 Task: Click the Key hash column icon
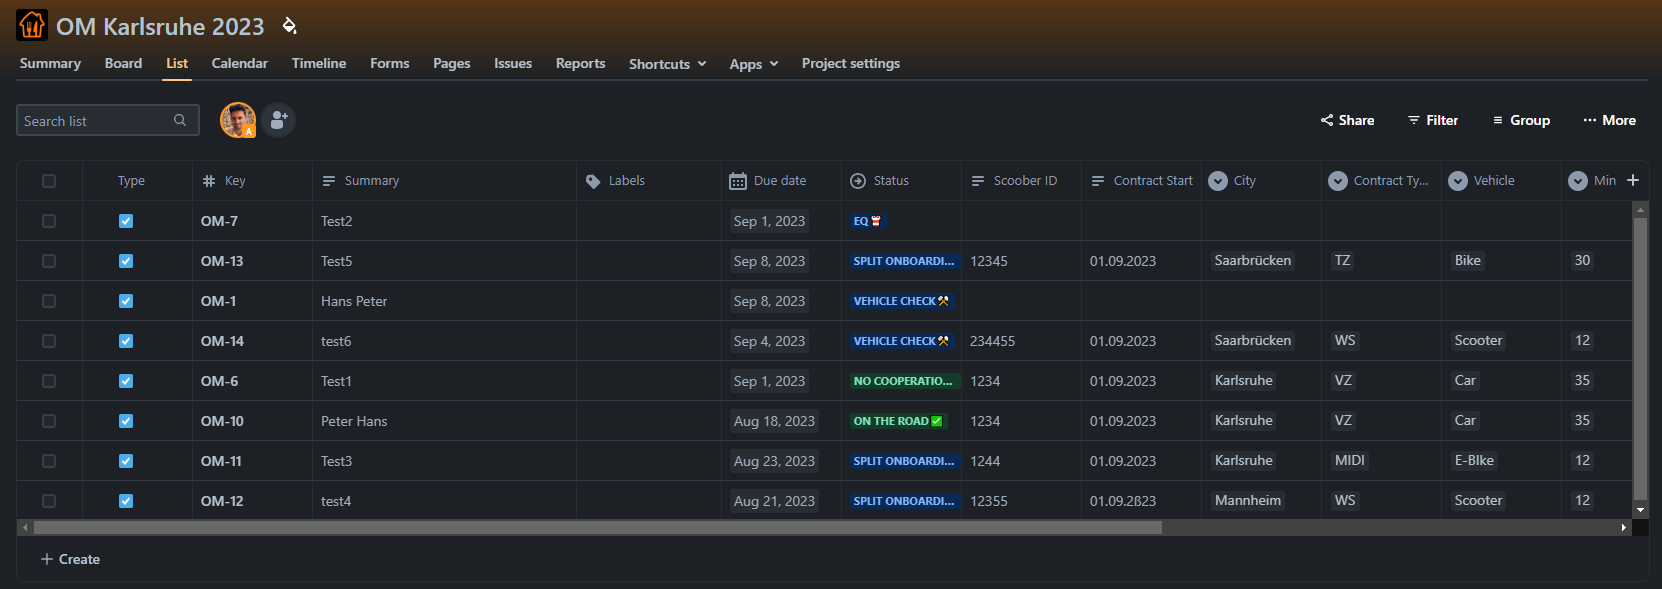[x=209, y=181]
